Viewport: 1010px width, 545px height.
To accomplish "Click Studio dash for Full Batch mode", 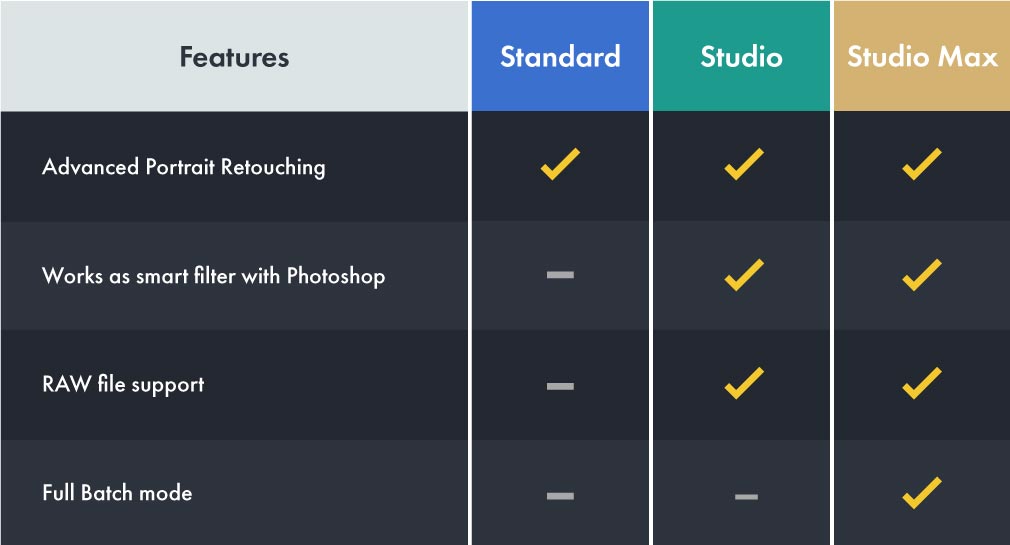I will pyautogui.click(x=746, y=496).
